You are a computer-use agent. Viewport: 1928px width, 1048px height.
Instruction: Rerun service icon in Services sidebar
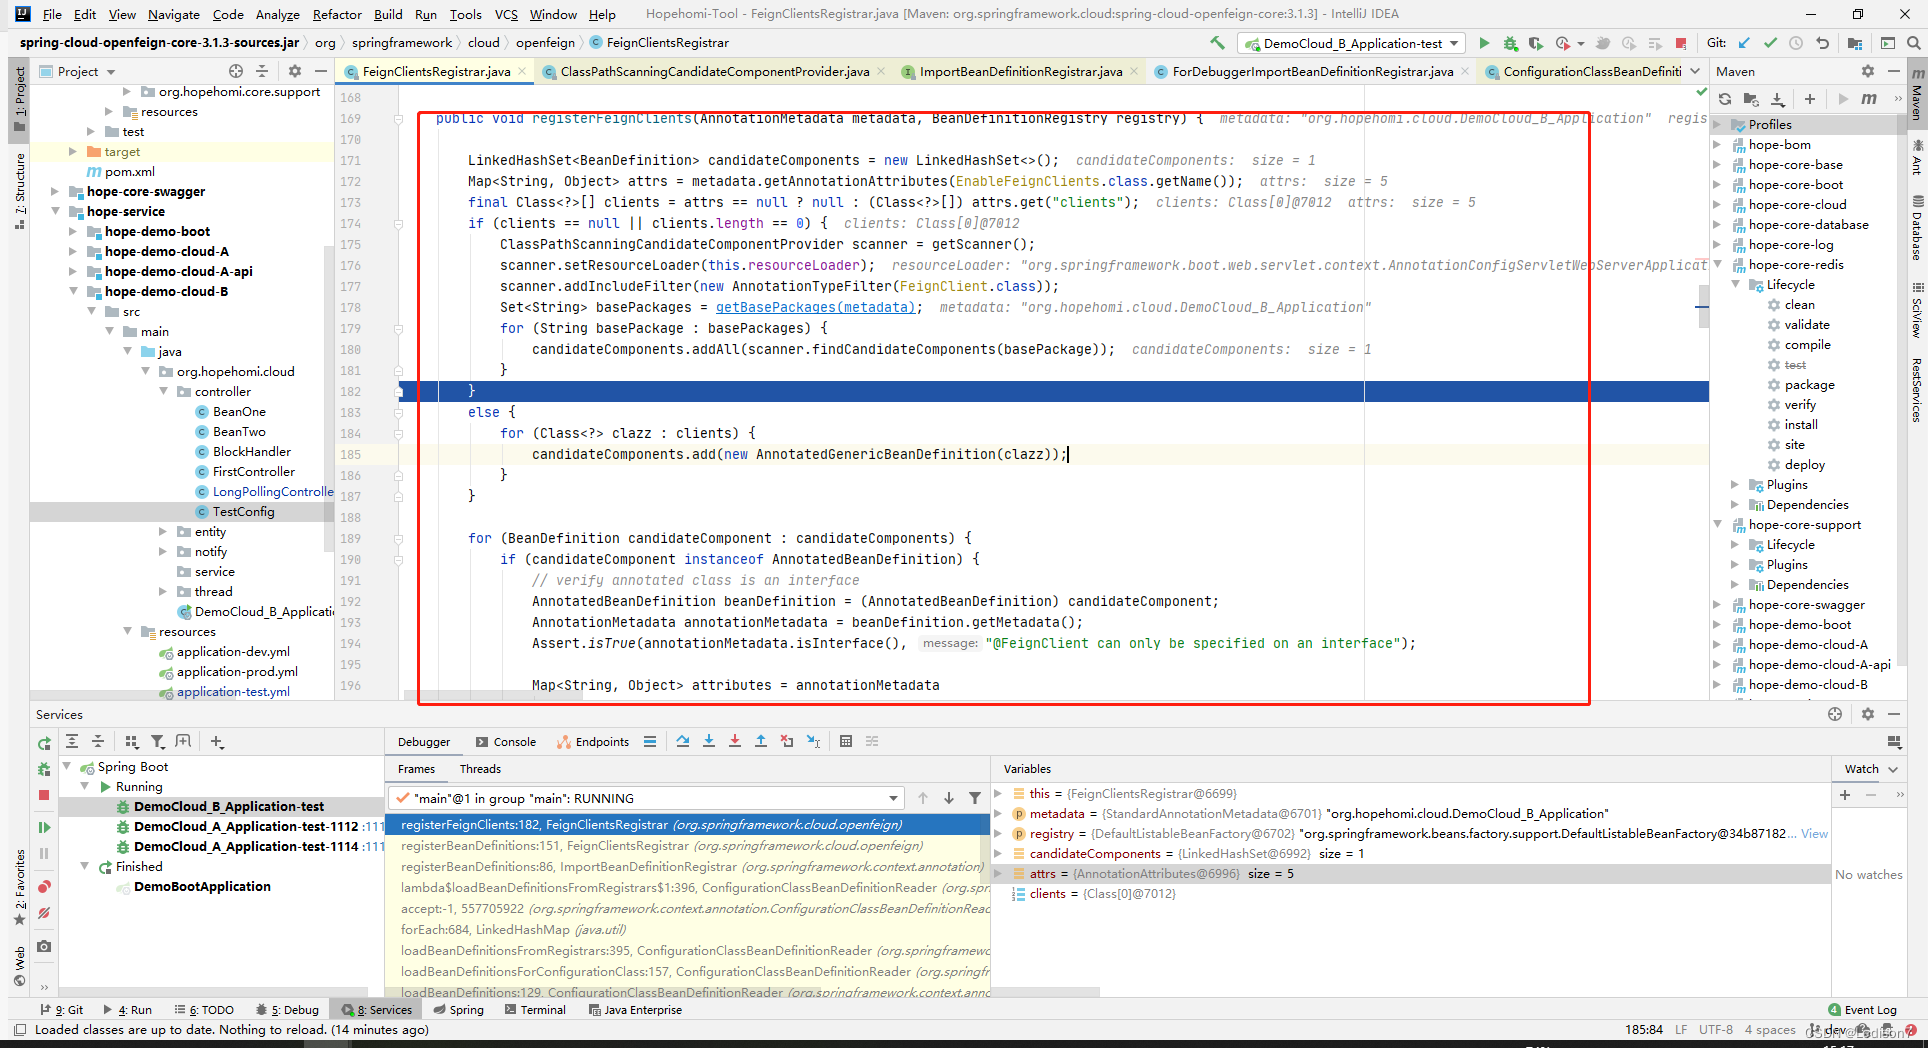pos(44,743)
